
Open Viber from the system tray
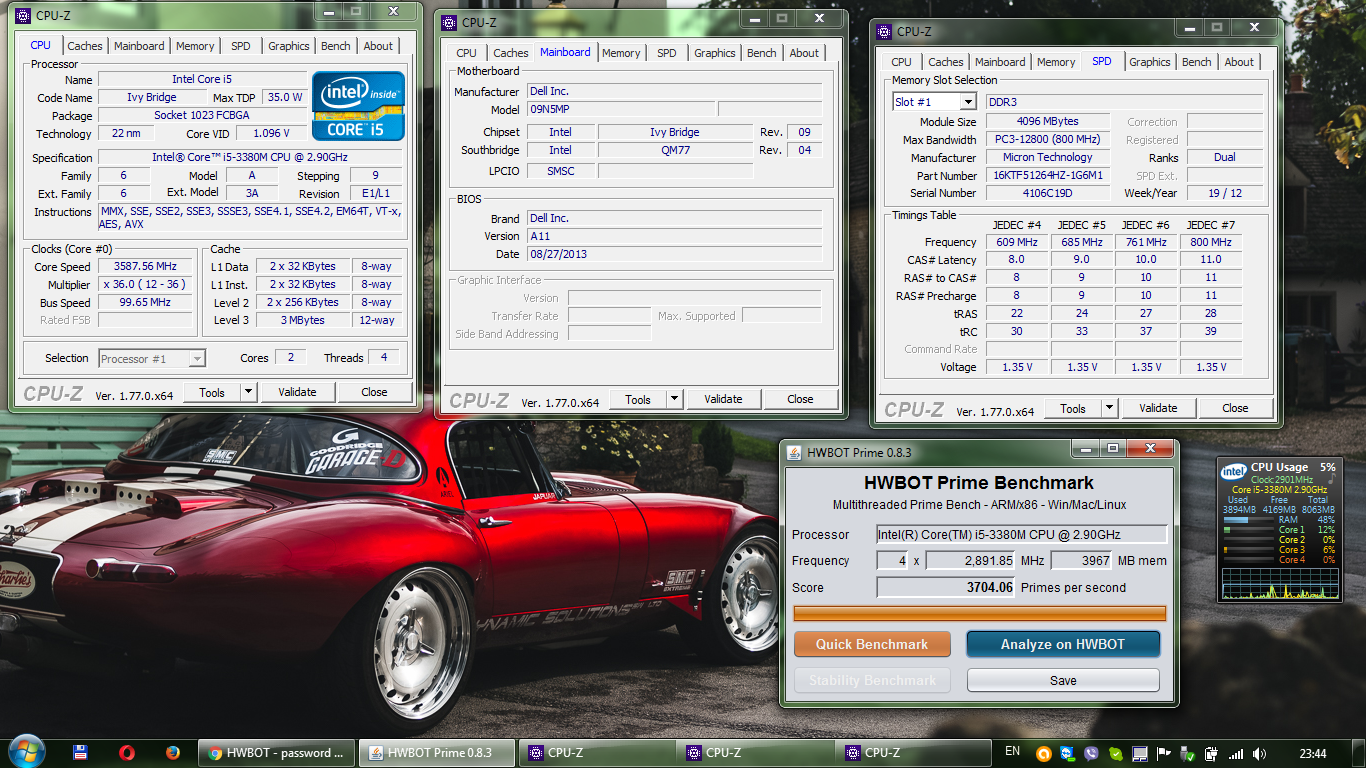[1091, 754]
